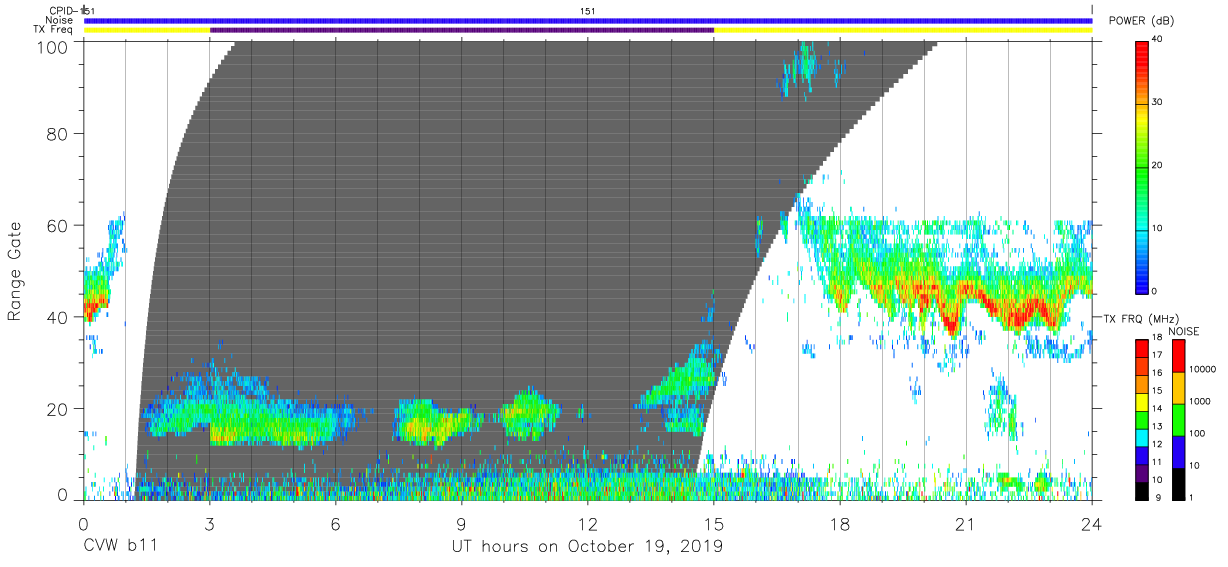
Task: Click the 15 tick on the UT hours axis
Action: [713, 523]
